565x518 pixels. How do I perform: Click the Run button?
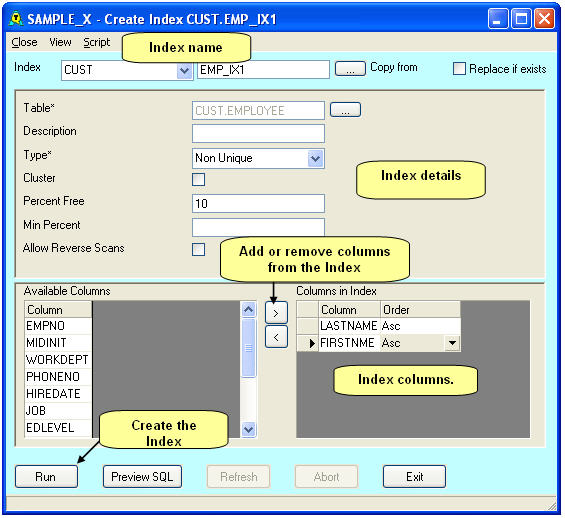(46, 477)
